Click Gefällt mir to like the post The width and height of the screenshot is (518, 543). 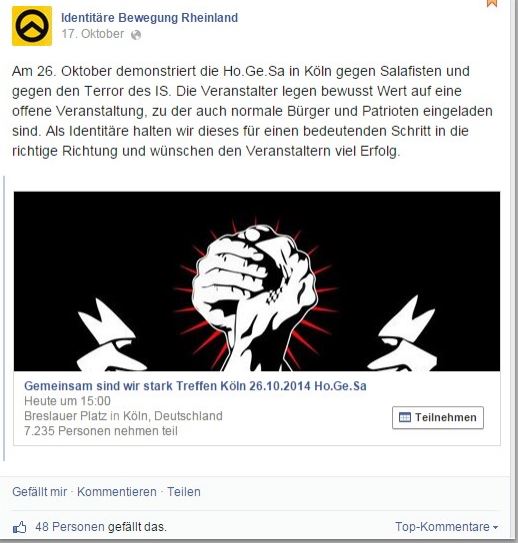[39, 492]
